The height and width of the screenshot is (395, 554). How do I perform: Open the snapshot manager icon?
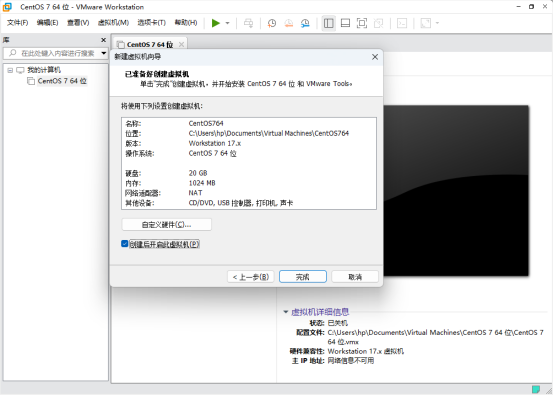305,23
